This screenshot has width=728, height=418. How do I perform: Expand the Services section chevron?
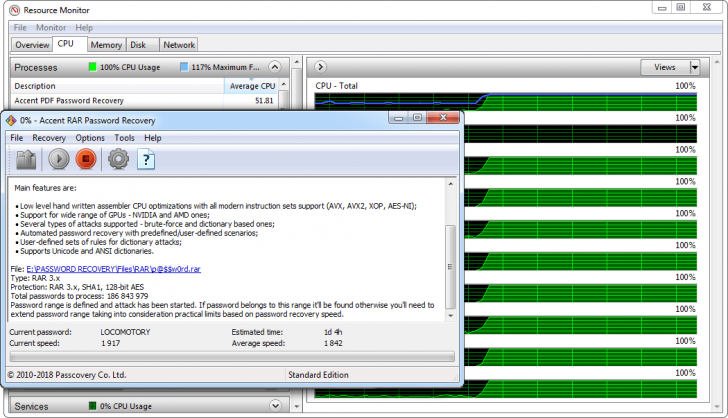(x=275, y=406)
